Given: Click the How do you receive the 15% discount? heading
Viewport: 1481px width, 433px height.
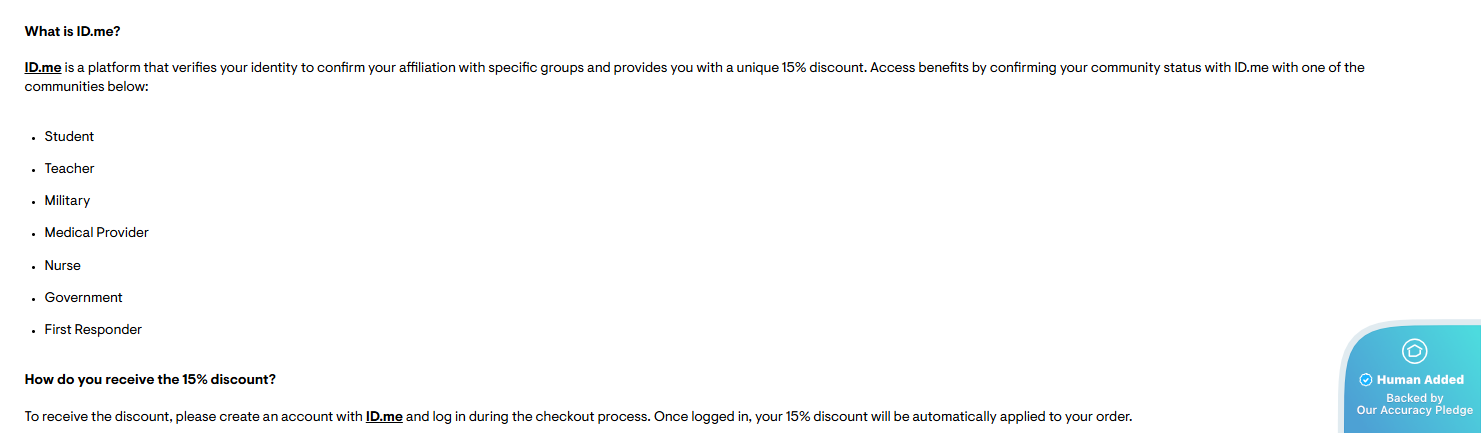Looking at the screenshot, I should pos(150,380).
